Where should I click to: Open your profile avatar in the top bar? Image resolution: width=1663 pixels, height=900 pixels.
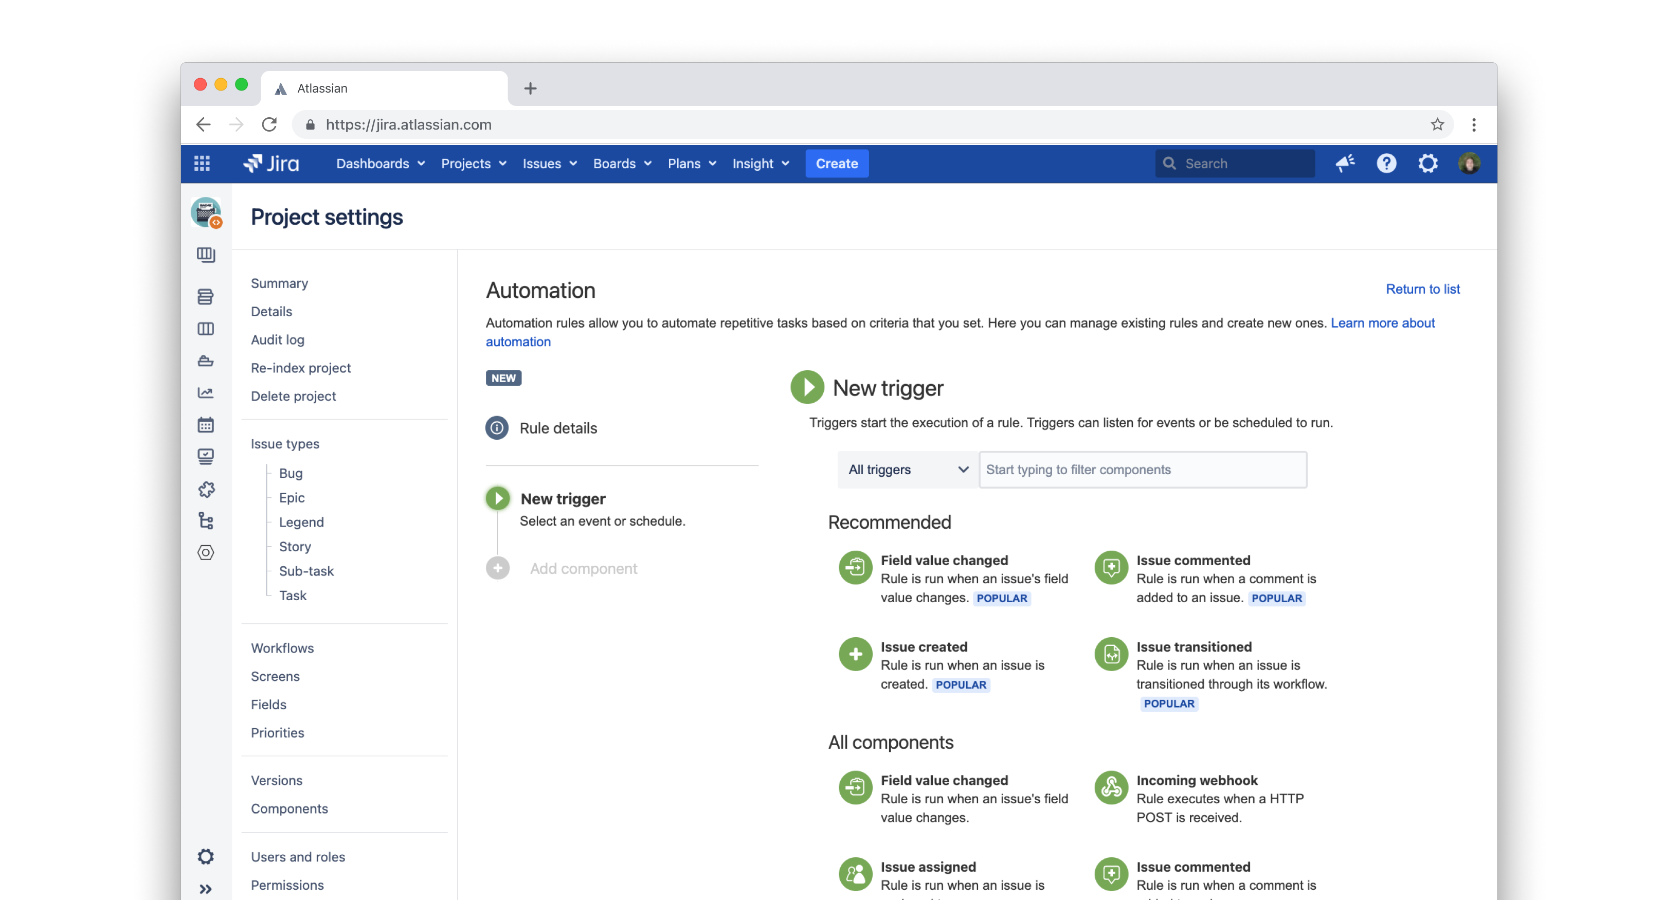[x=1469, y=163]
